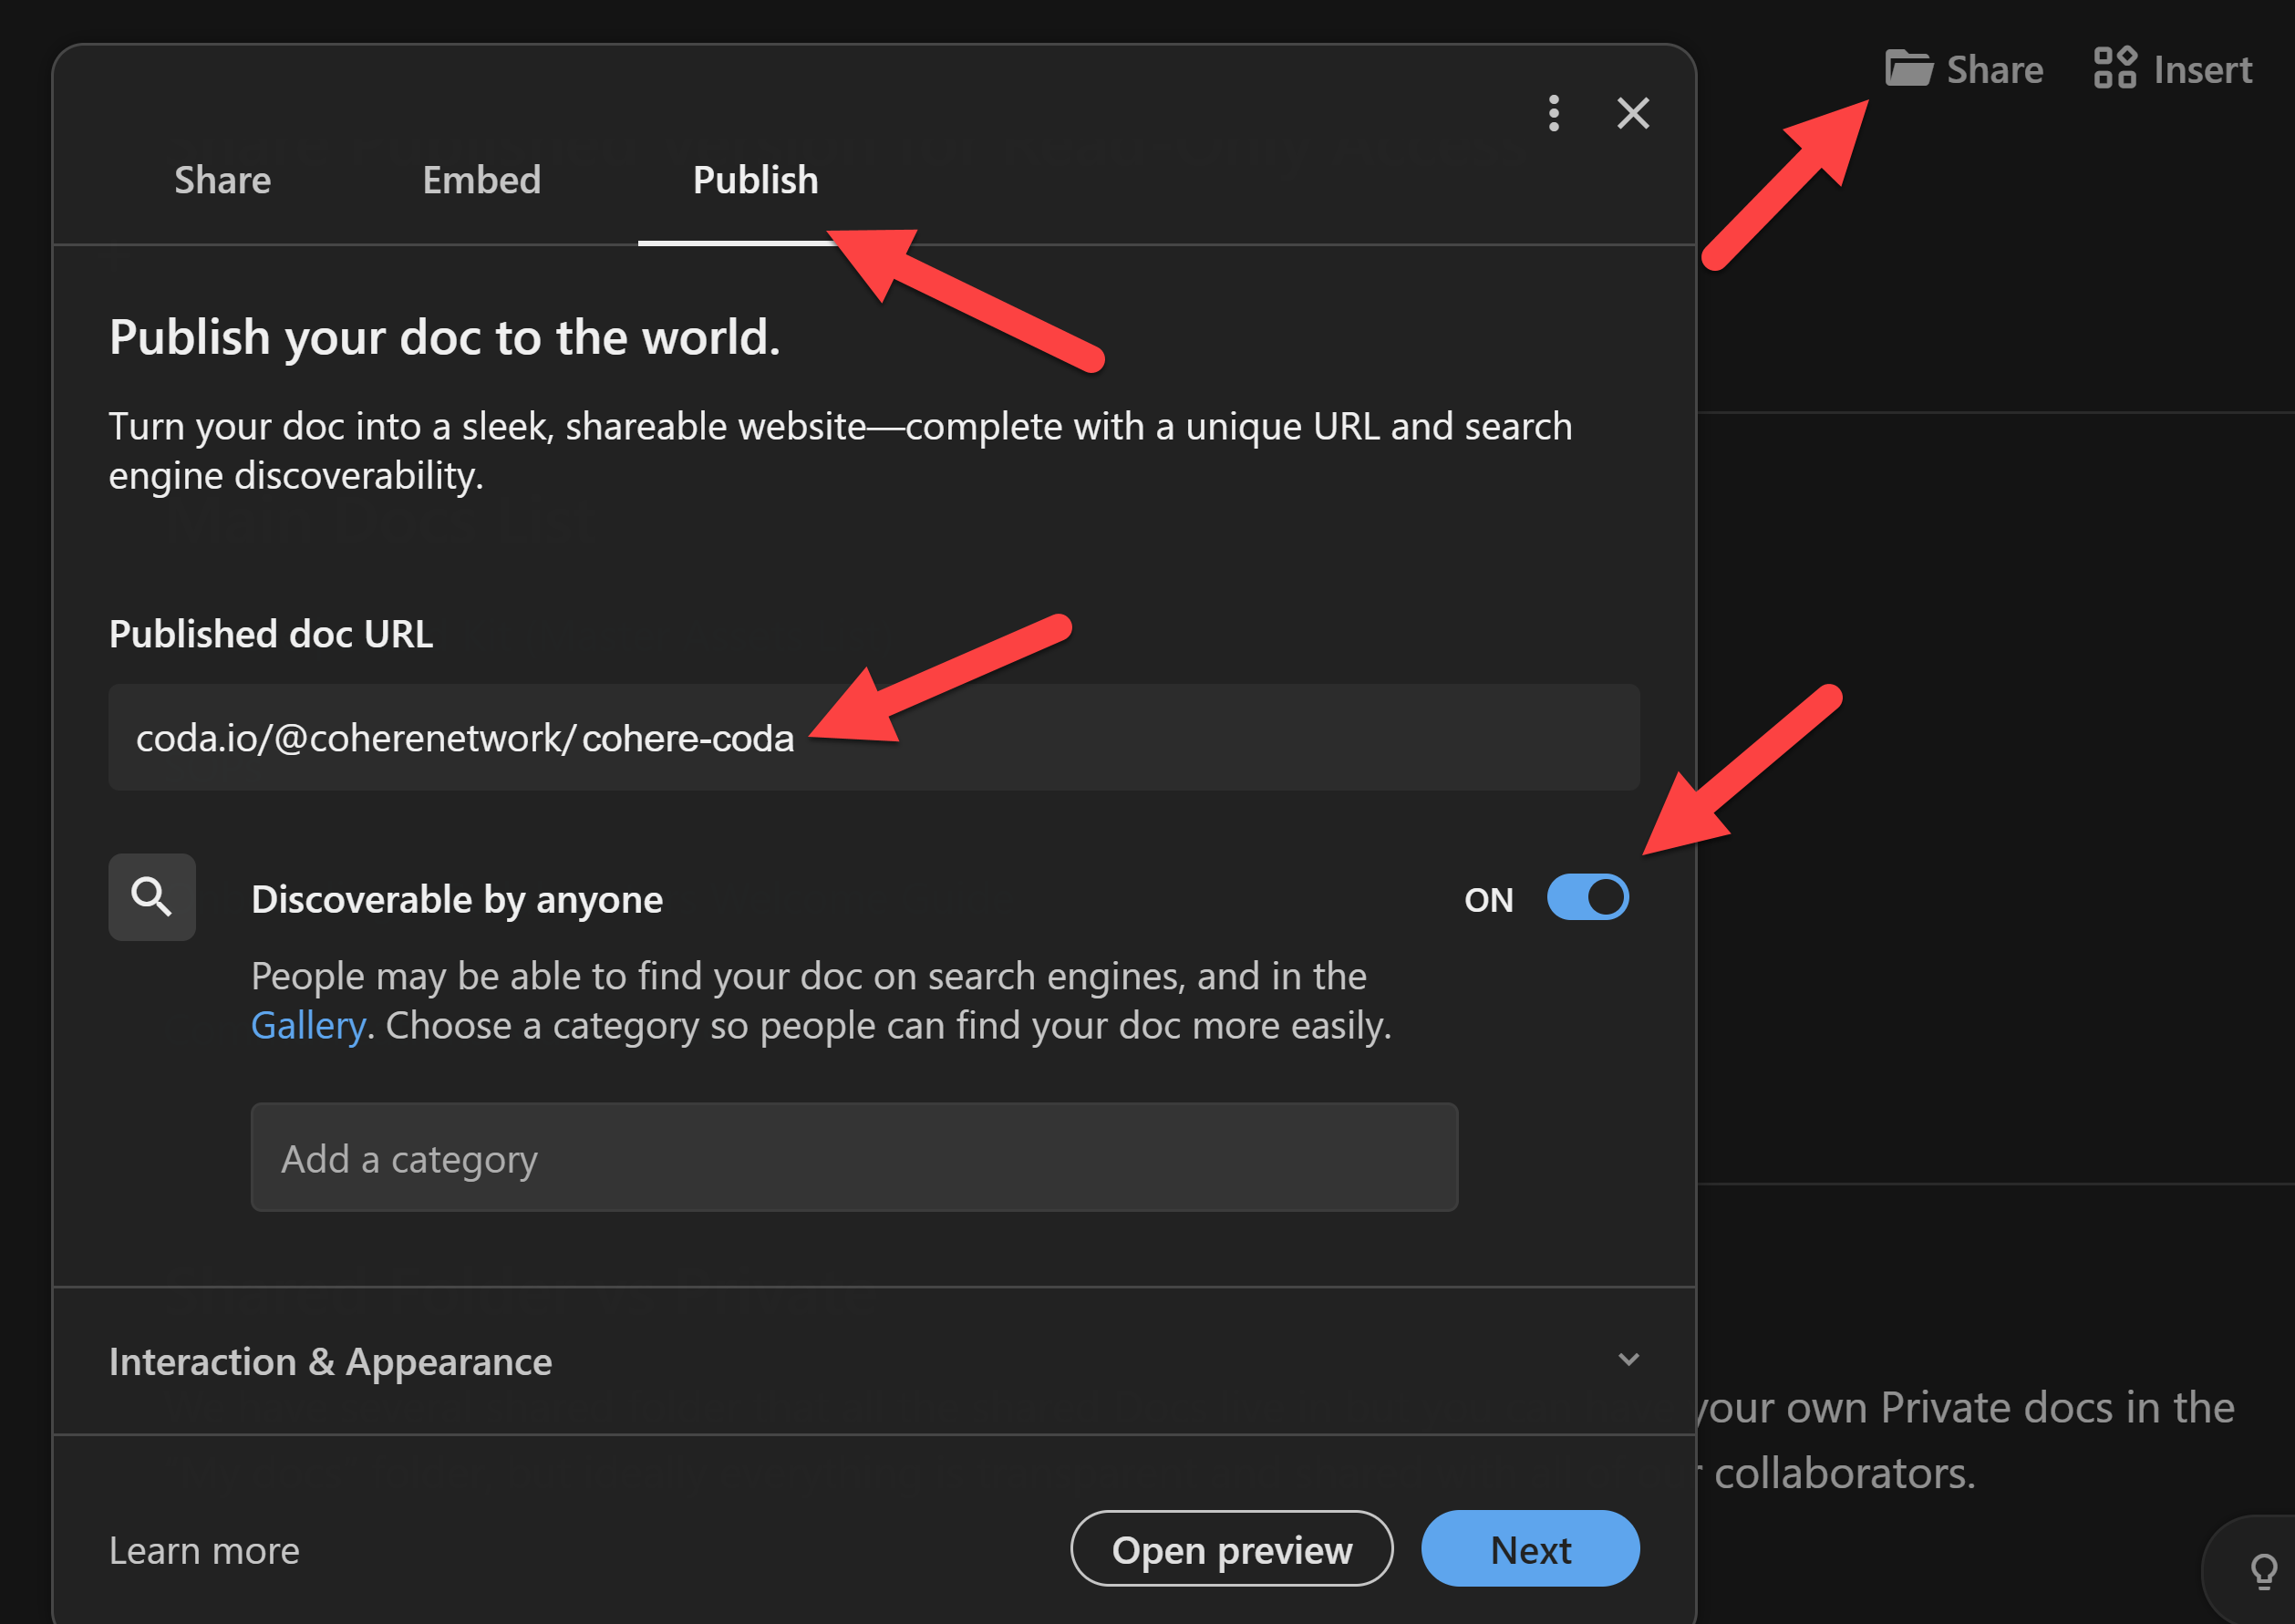2295x1624 pixels.
Task: Expand the Interaction & Appearance section
Action: click(873, 1361)
